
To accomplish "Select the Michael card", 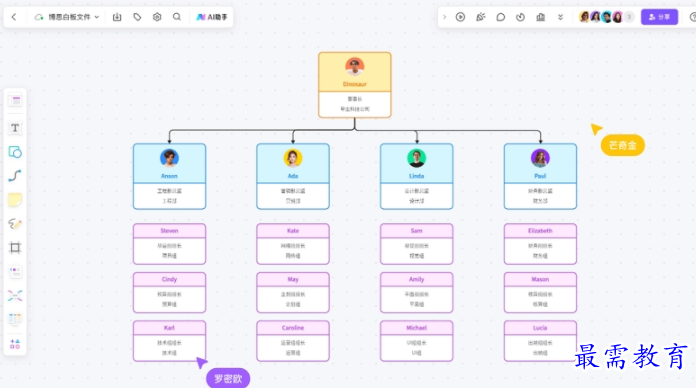I will click(x=416, y=341).
